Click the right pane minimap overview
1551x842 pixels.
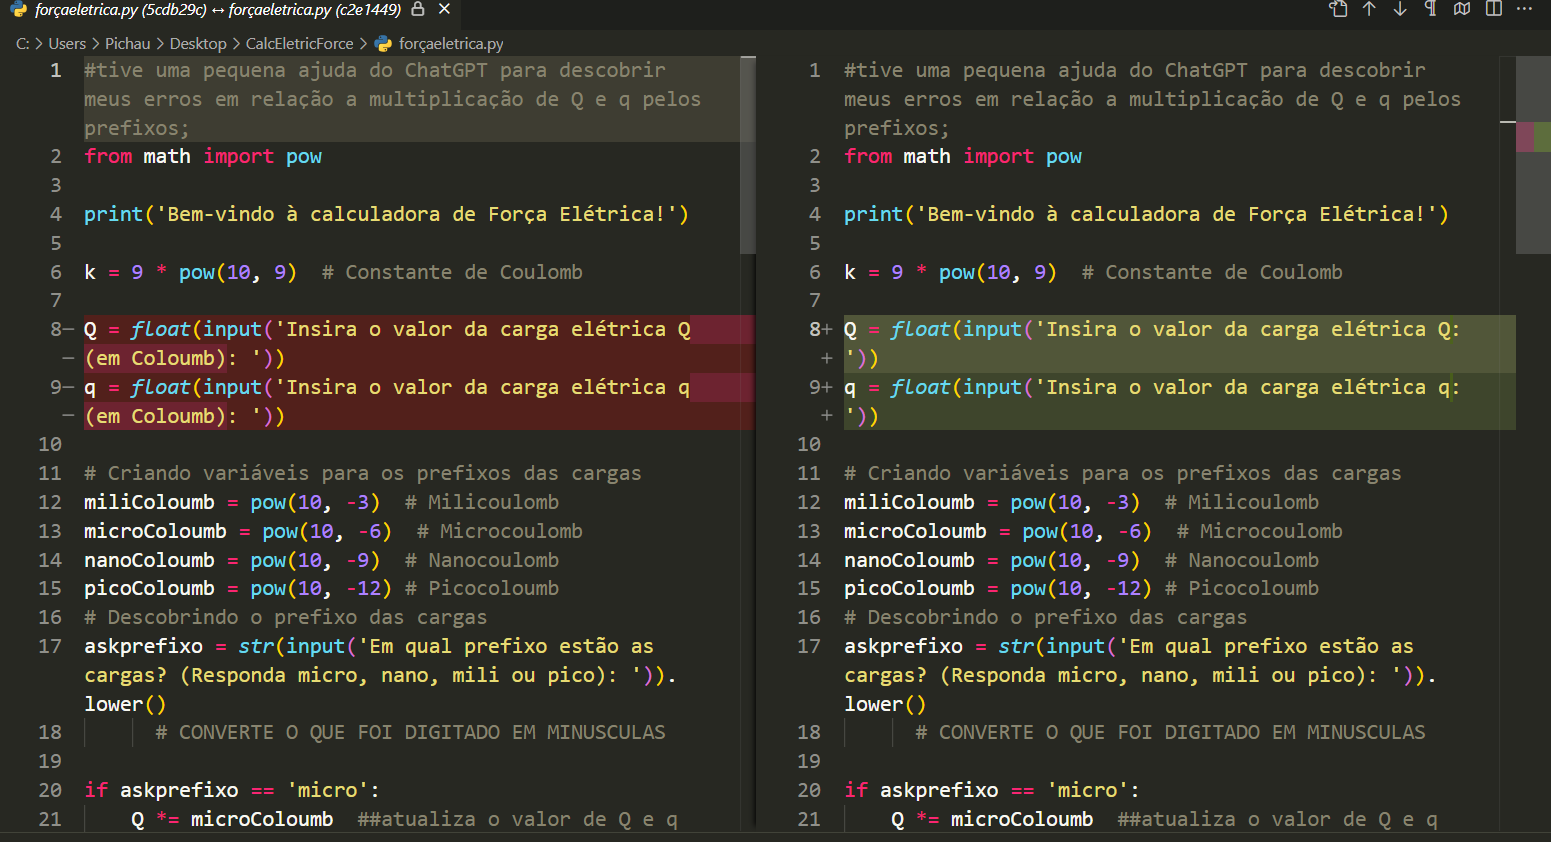1533,155
